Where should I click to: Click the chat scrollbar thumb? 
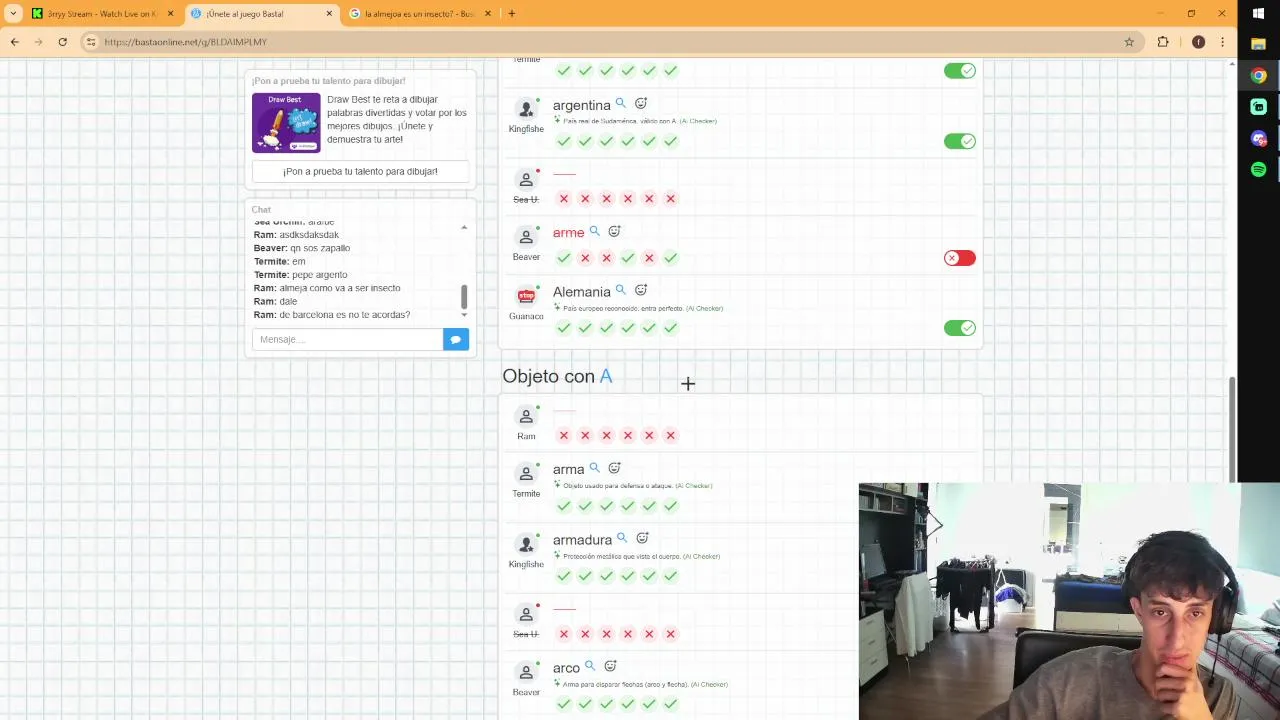point(463,296)
